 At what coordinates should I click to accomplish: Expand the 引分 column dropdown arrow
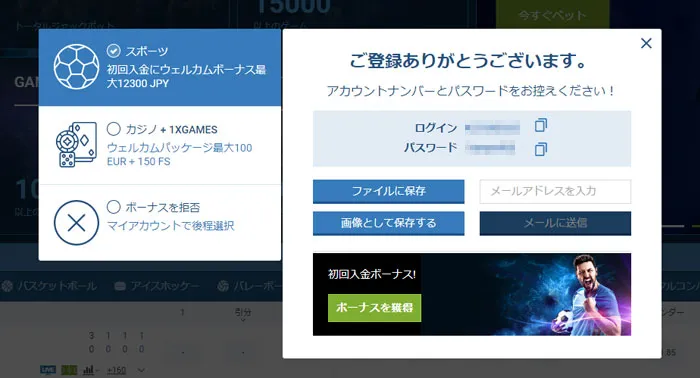(243, 320)
